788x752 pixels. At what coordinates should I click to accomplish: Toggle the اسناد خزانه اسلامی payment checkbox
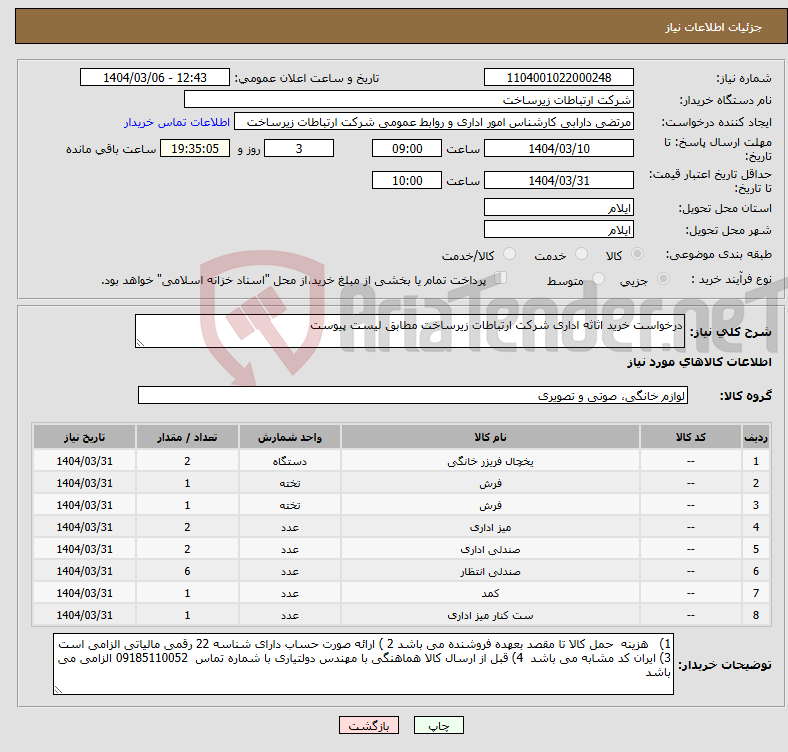click(500, 278)
